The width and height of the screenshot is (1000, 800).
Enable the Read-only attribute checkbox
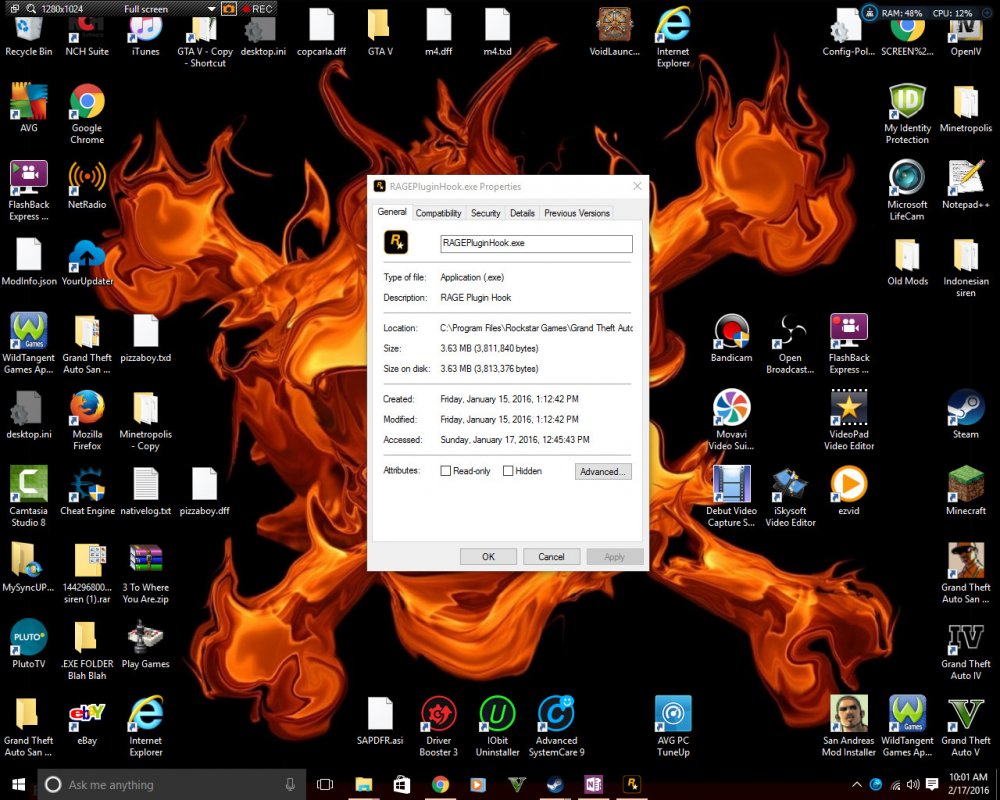[446, 471]
